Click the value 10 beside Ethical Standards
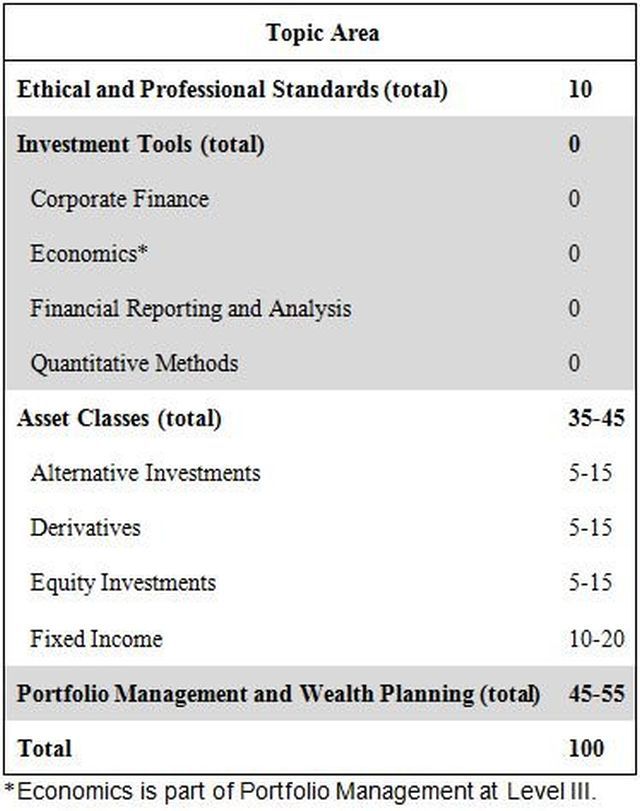The width and height of the screenshot is (640, 811). (580, 89)
